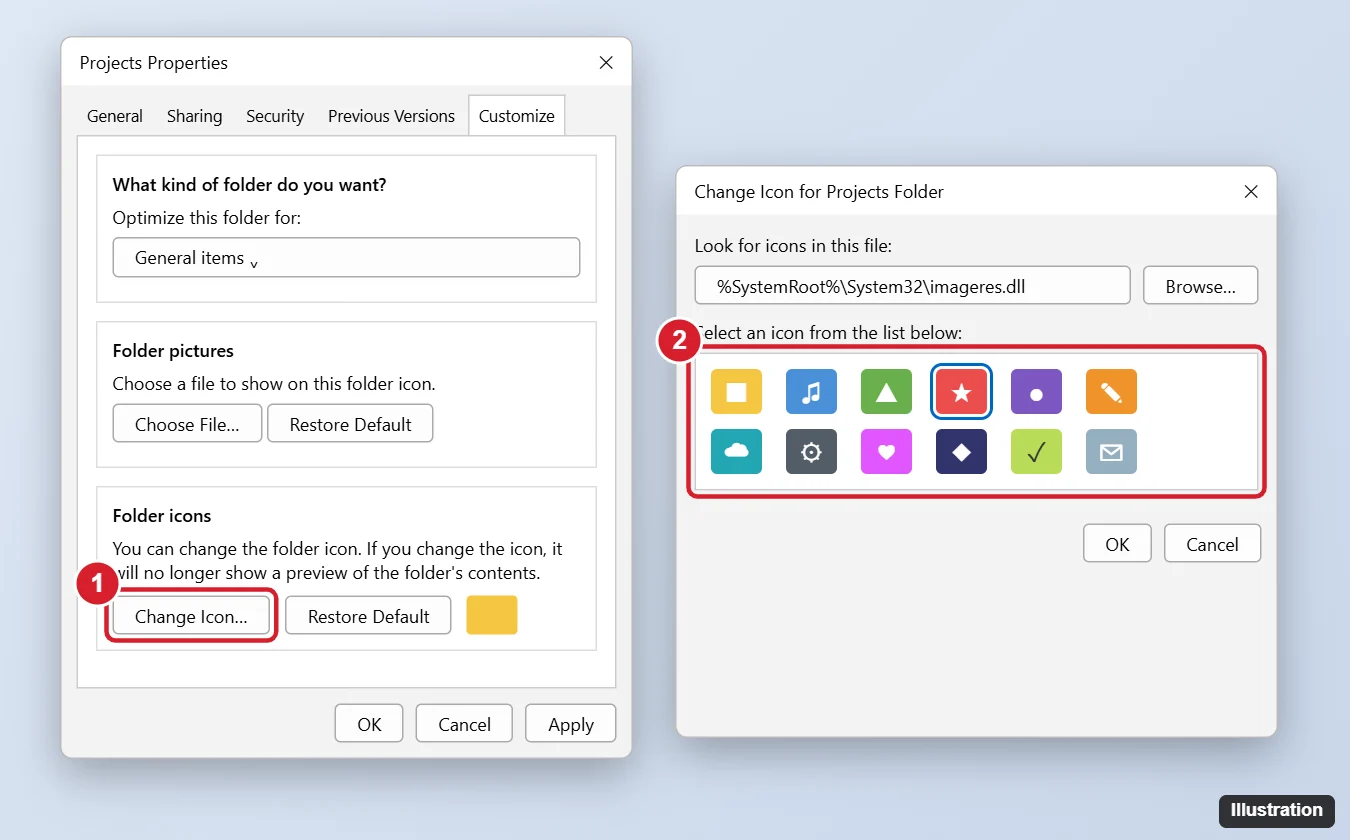Close the Change Icon dialog
The width and height of the screenshot is (1350, 840).
[1251, 191]
